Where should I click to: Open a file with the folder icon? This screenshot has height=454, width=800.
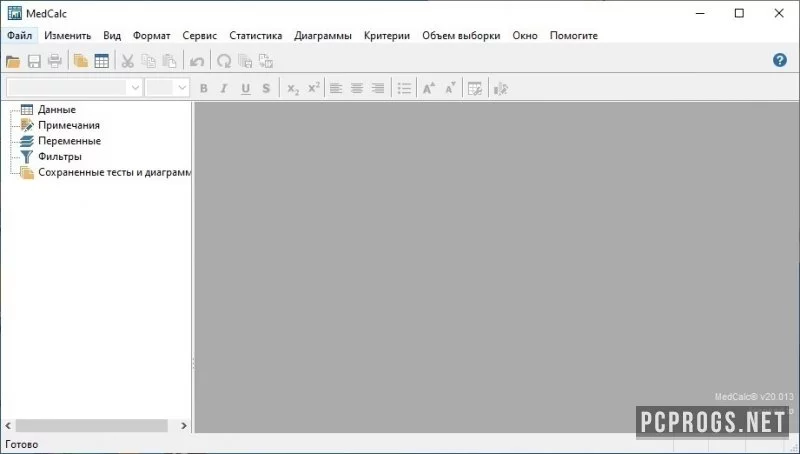pos(13,62)
